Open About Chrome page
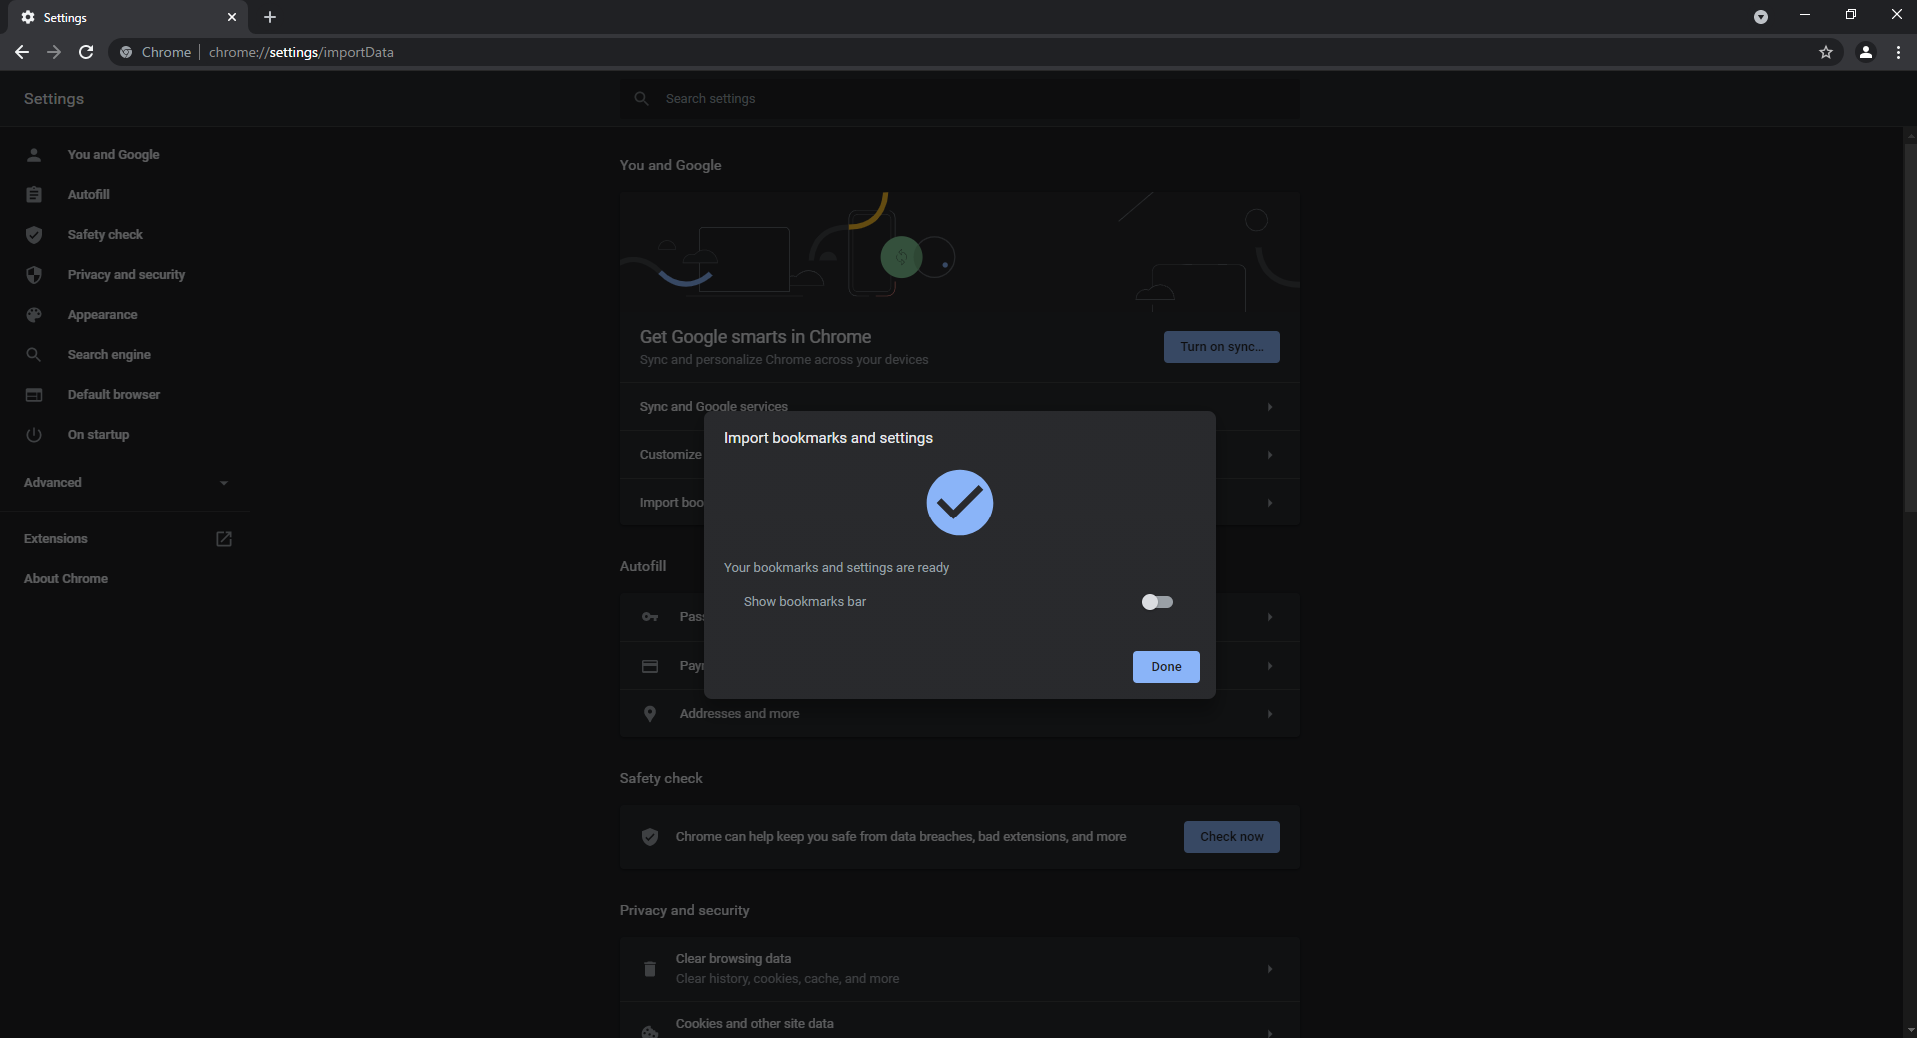The height and width of the screenshot is (1038, 1917). (x=66, y=579)
